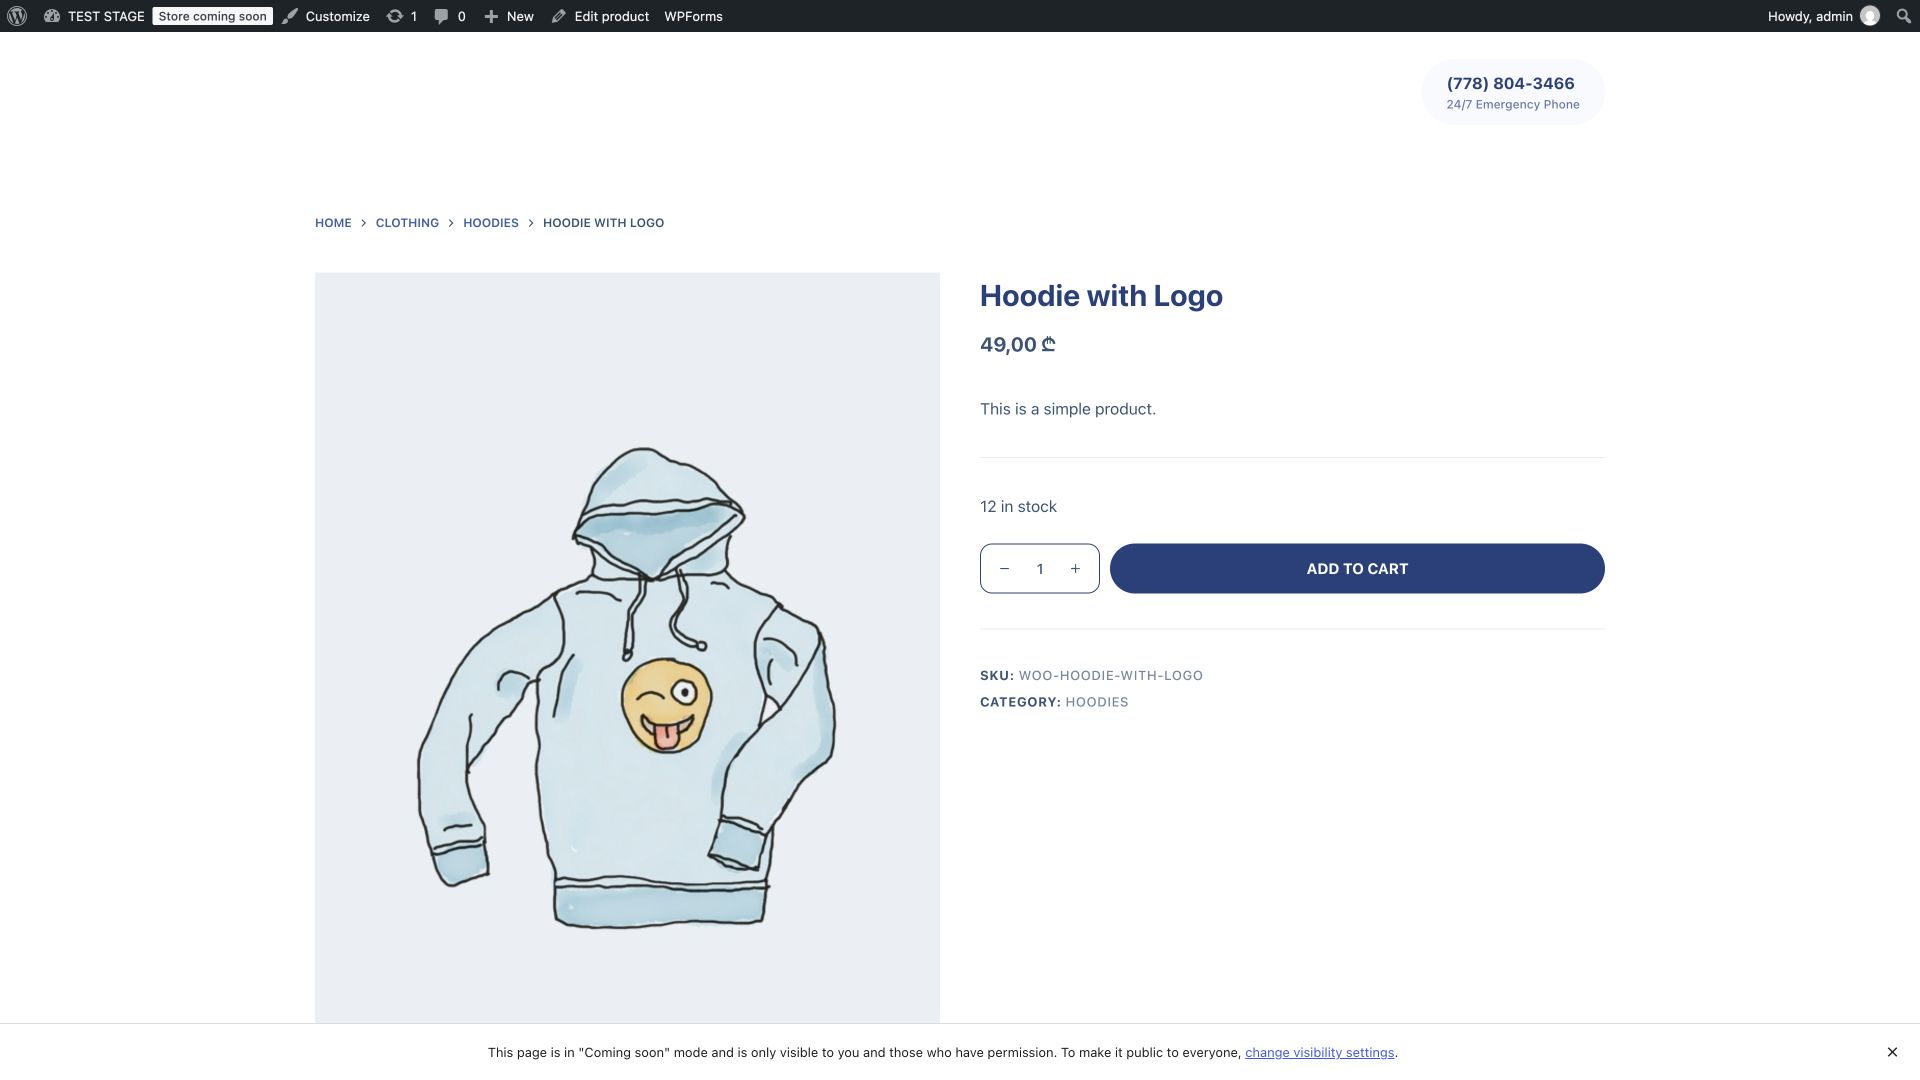Open the Customize theme option

(x=326, y=16)
